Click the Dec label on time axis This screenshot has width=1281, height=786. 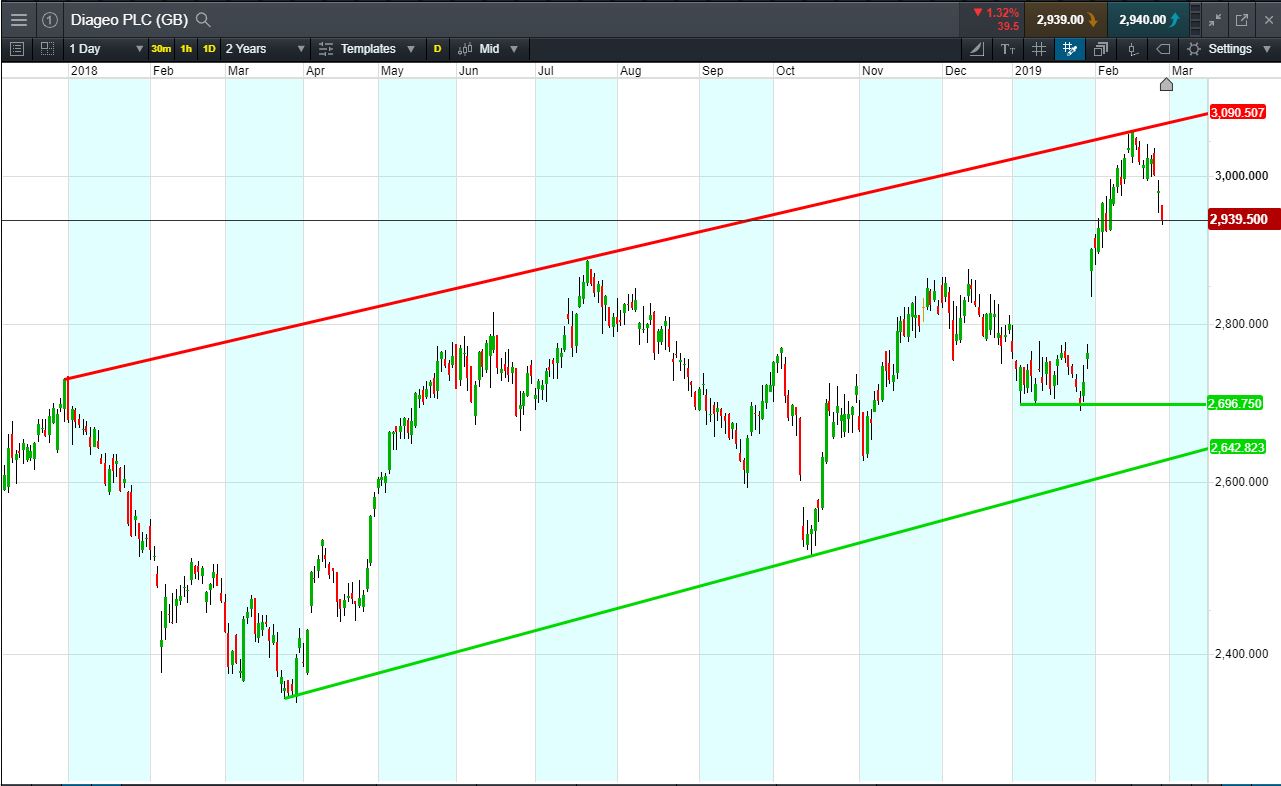click(955, 71)
